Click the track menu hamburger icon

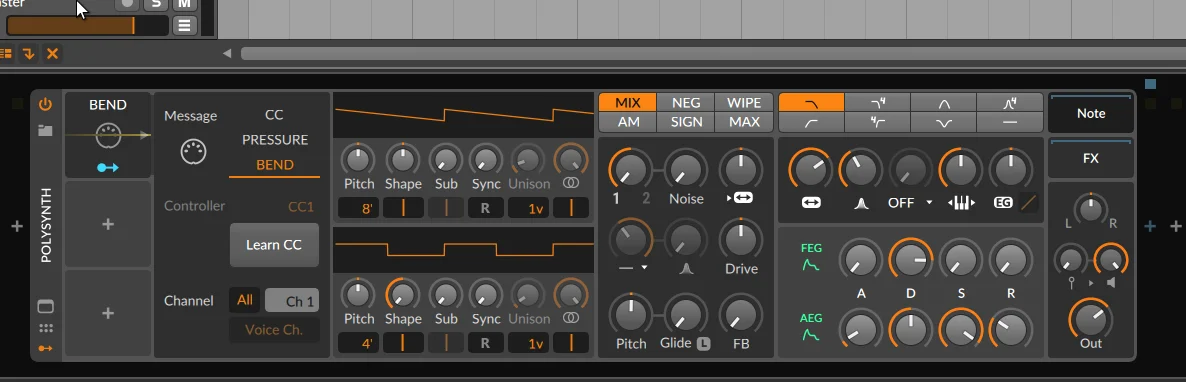[184, 25]
